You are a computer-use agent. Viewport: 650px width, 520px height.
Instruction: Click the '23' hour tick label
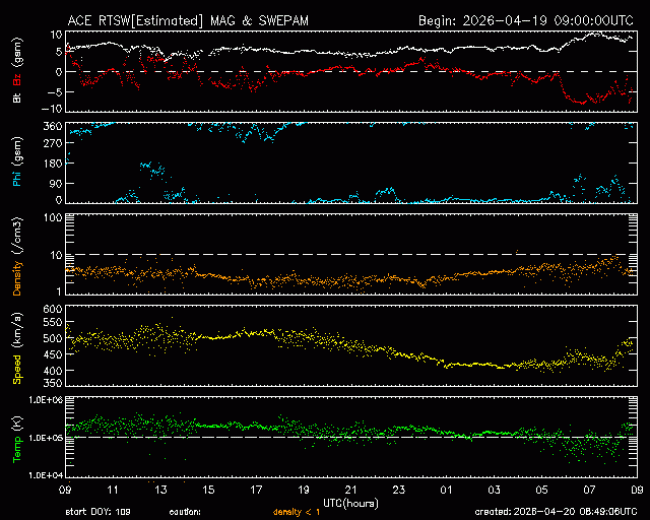click(399, 490)
